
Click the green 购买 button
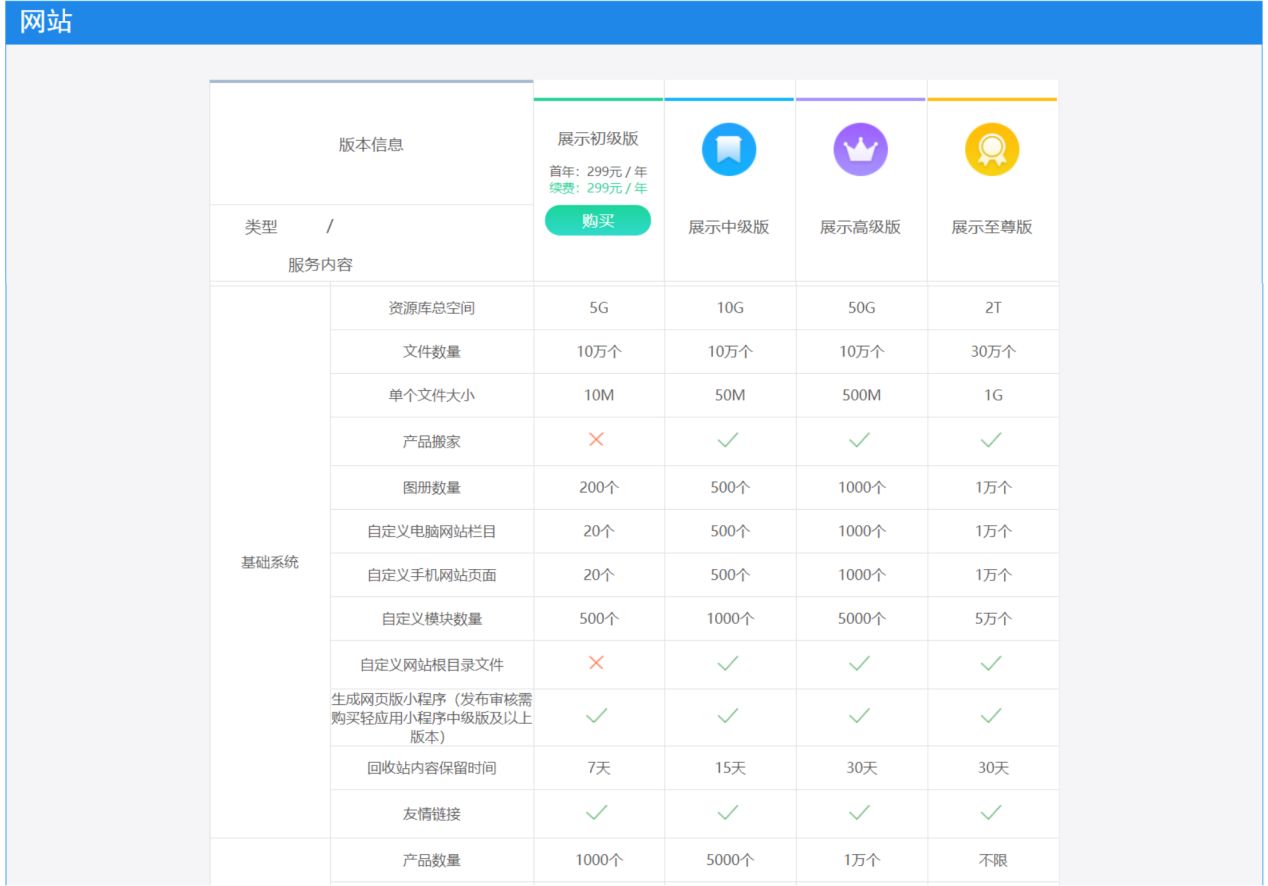[x=597, y=220]
